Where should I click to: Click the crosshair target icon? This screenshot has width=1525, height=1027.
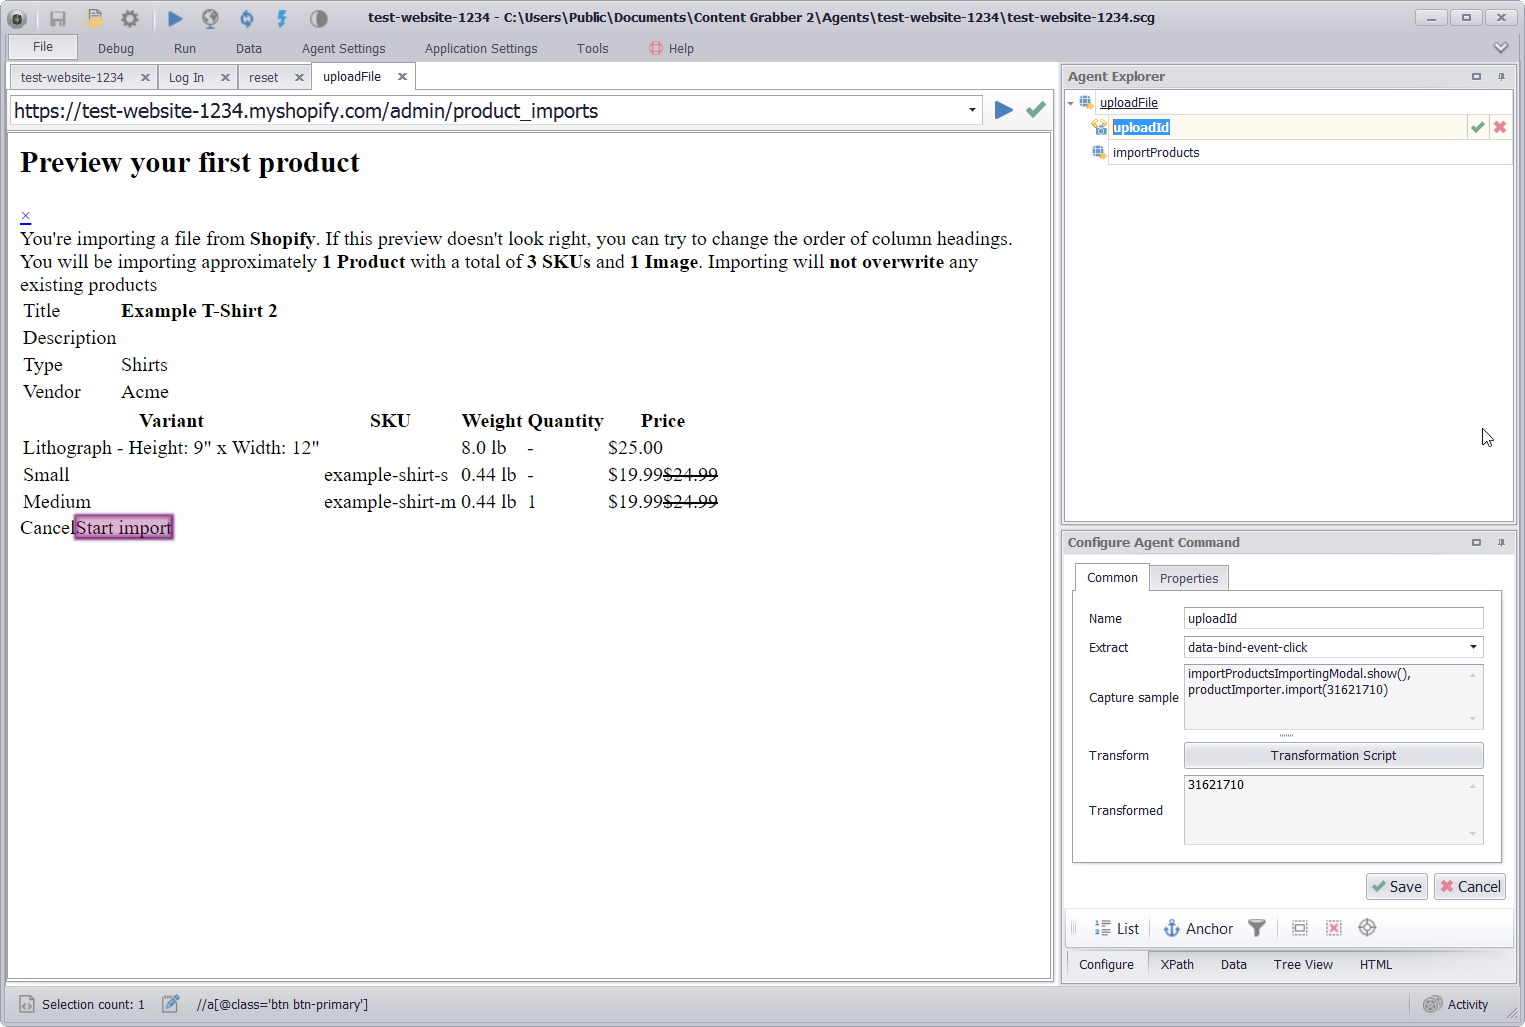click(1367, 928)
